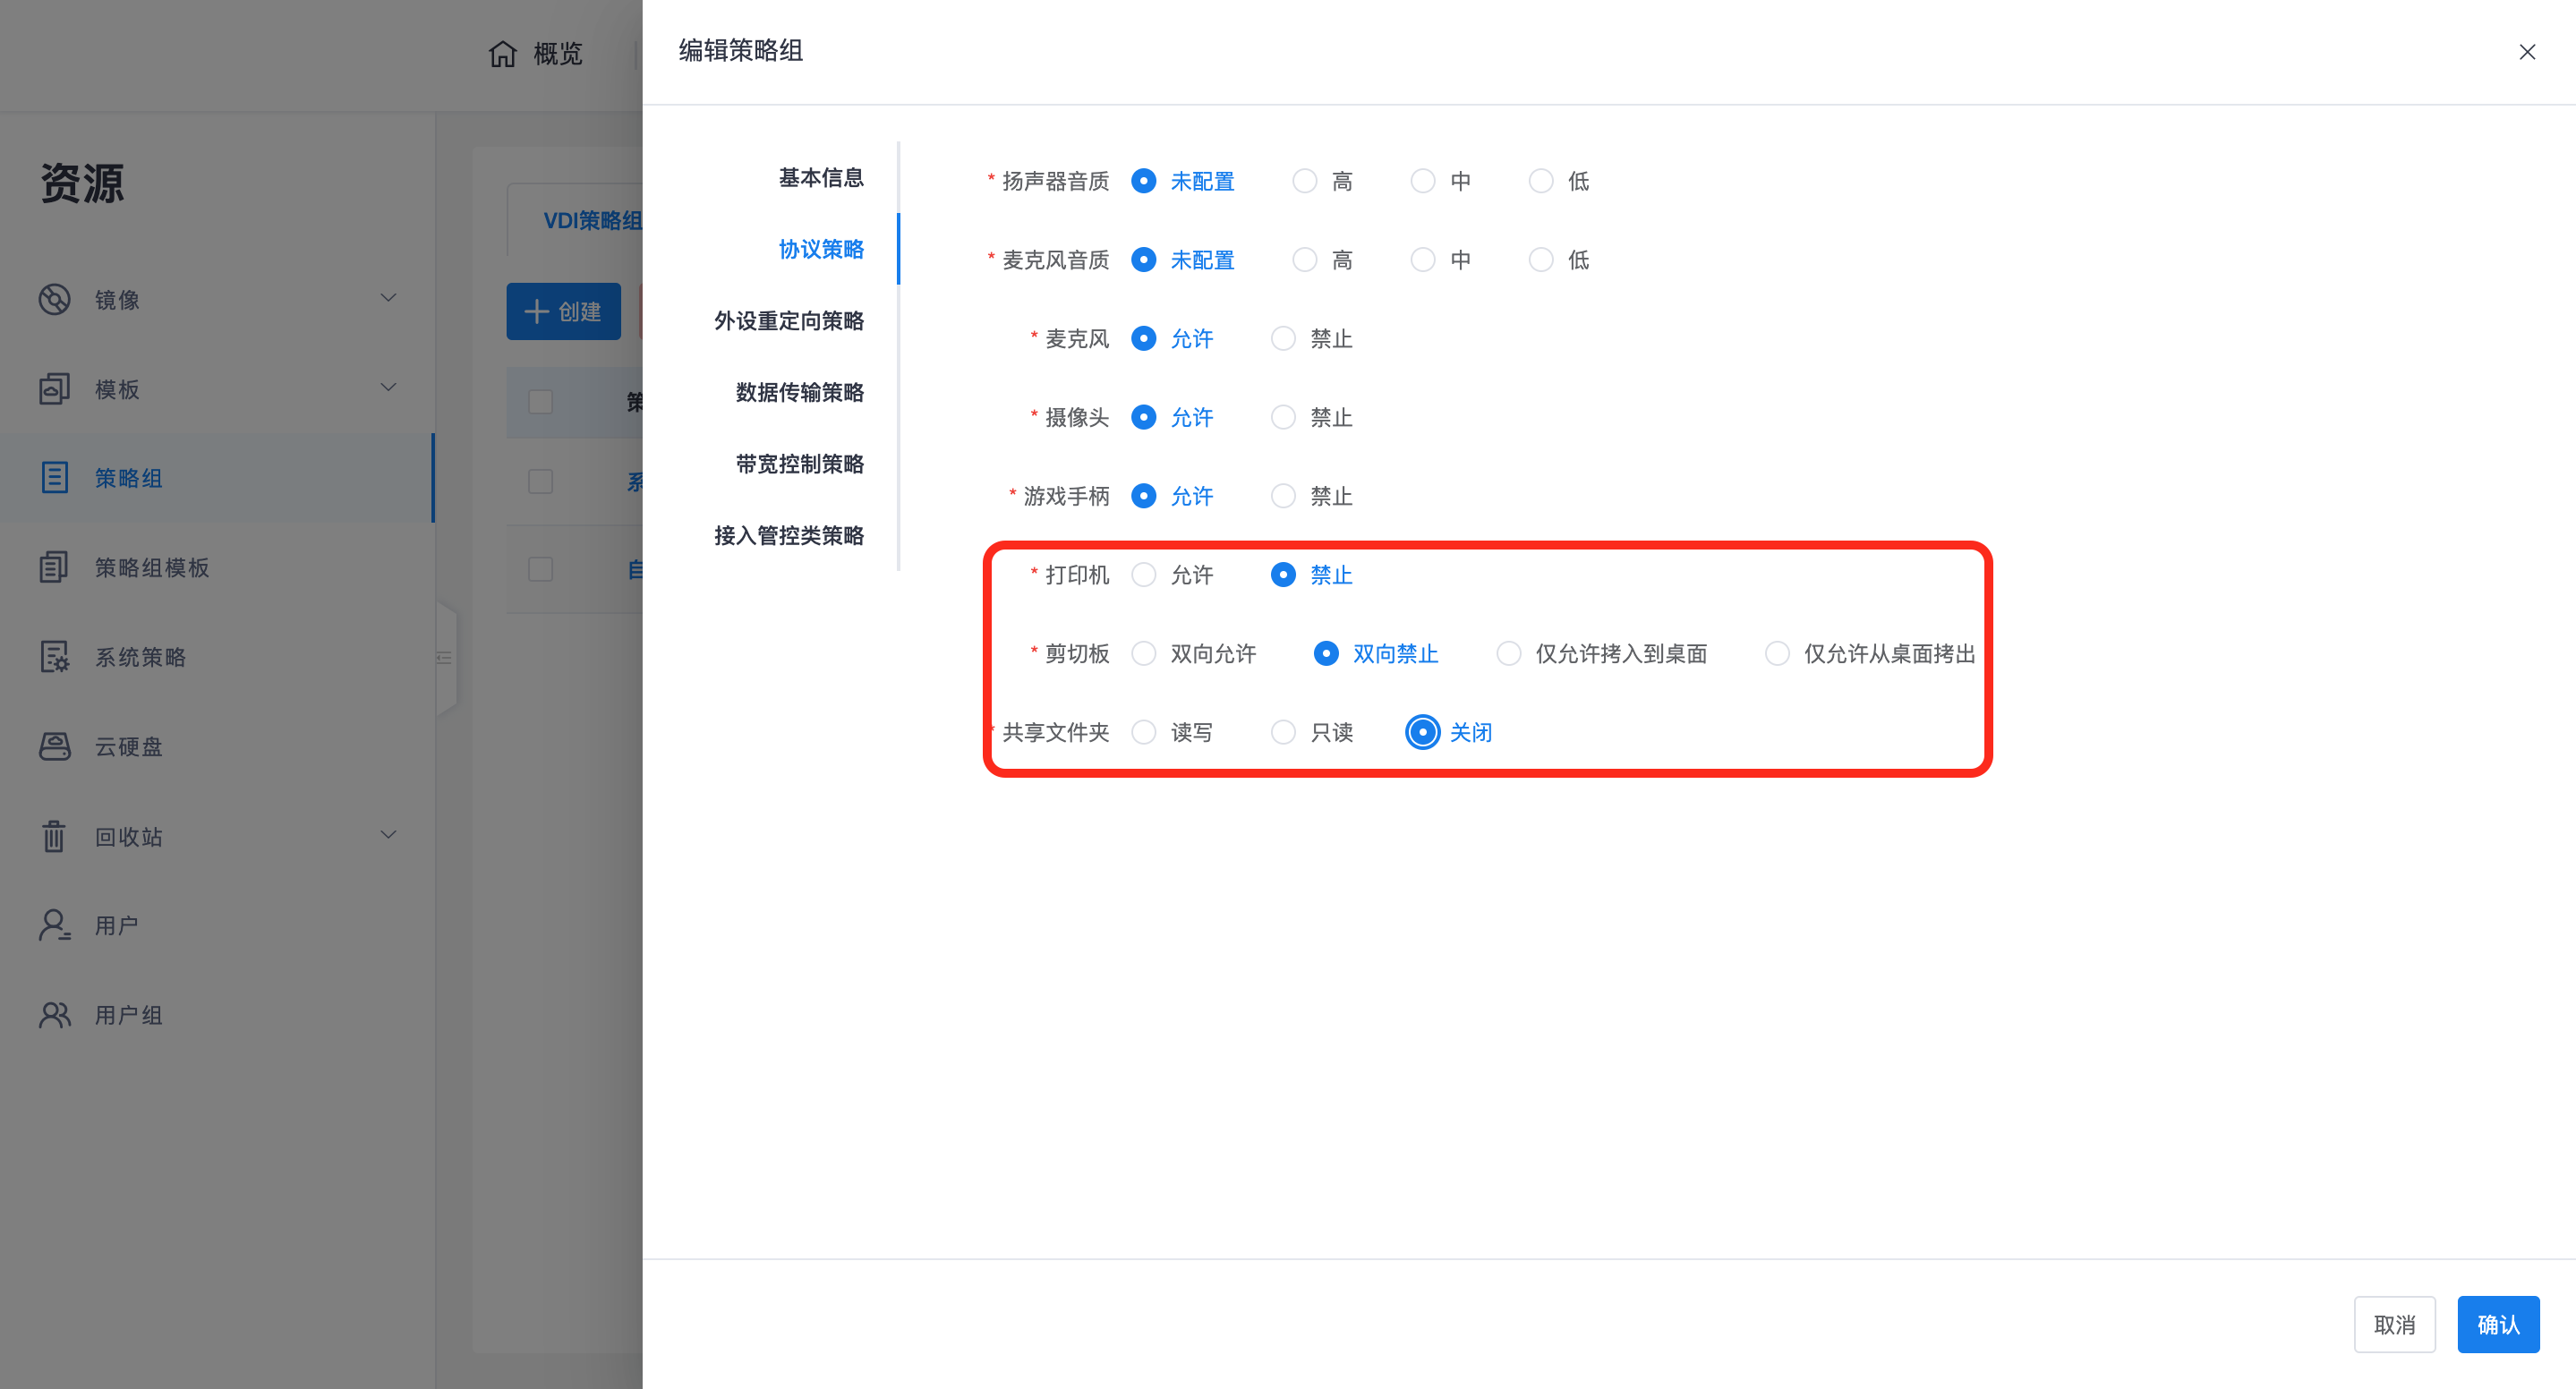Close the 编辑策略组 dialog with X

tap(2527, 52)
